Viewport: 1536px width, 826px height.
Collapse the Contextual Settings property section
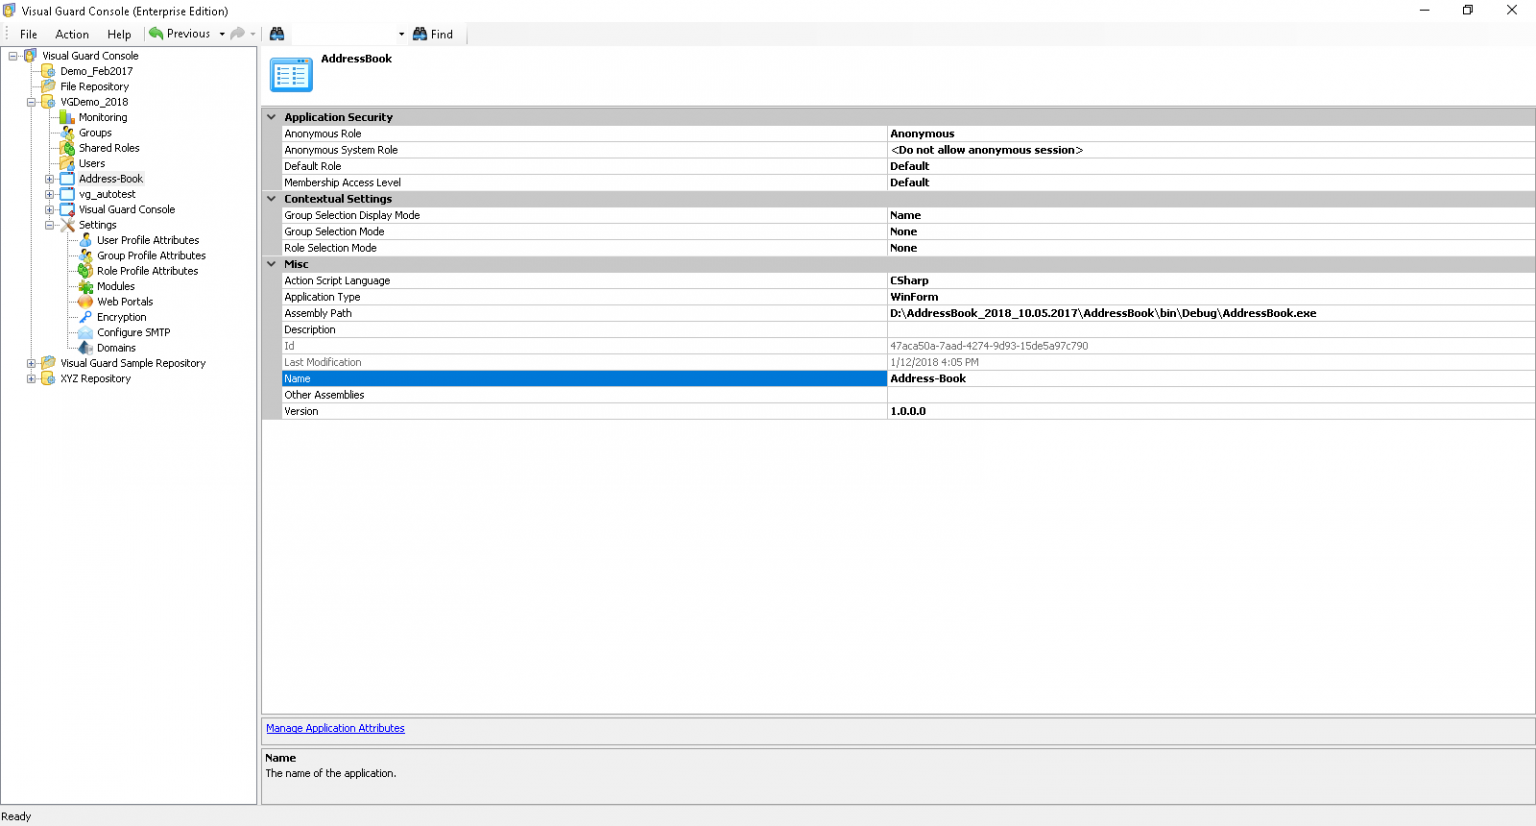271,199
